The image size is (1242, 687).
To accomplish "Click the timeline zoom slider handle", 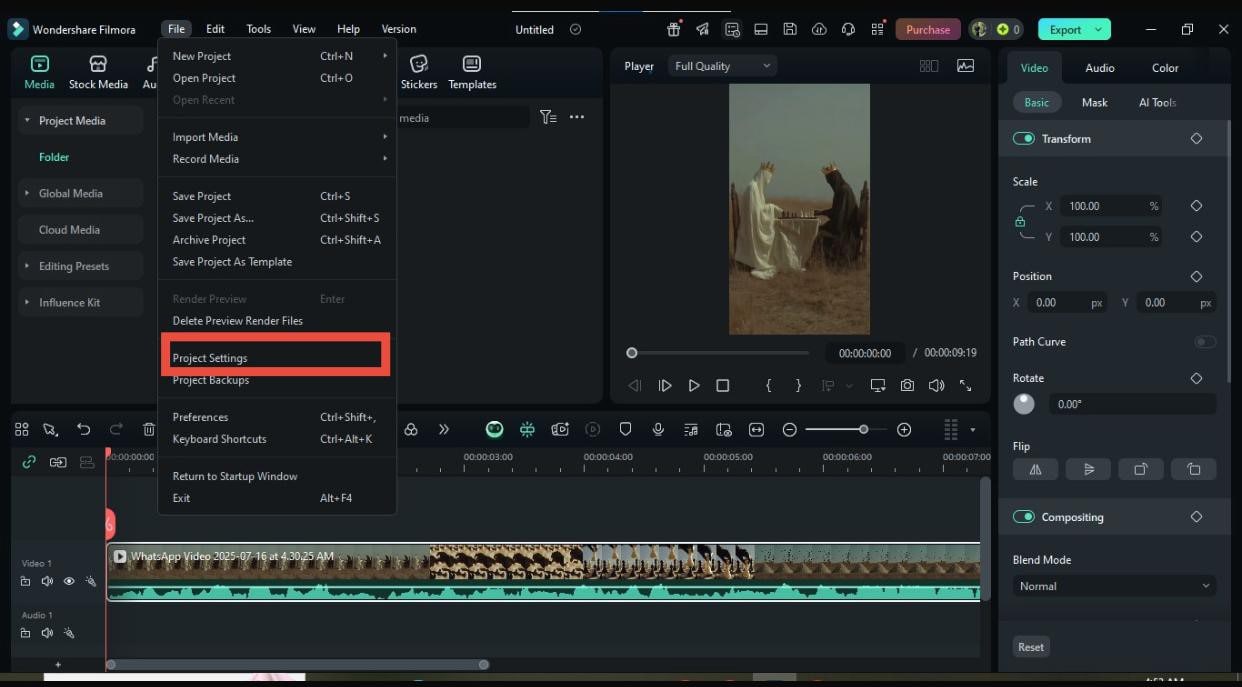I will (x=863, y=429).
